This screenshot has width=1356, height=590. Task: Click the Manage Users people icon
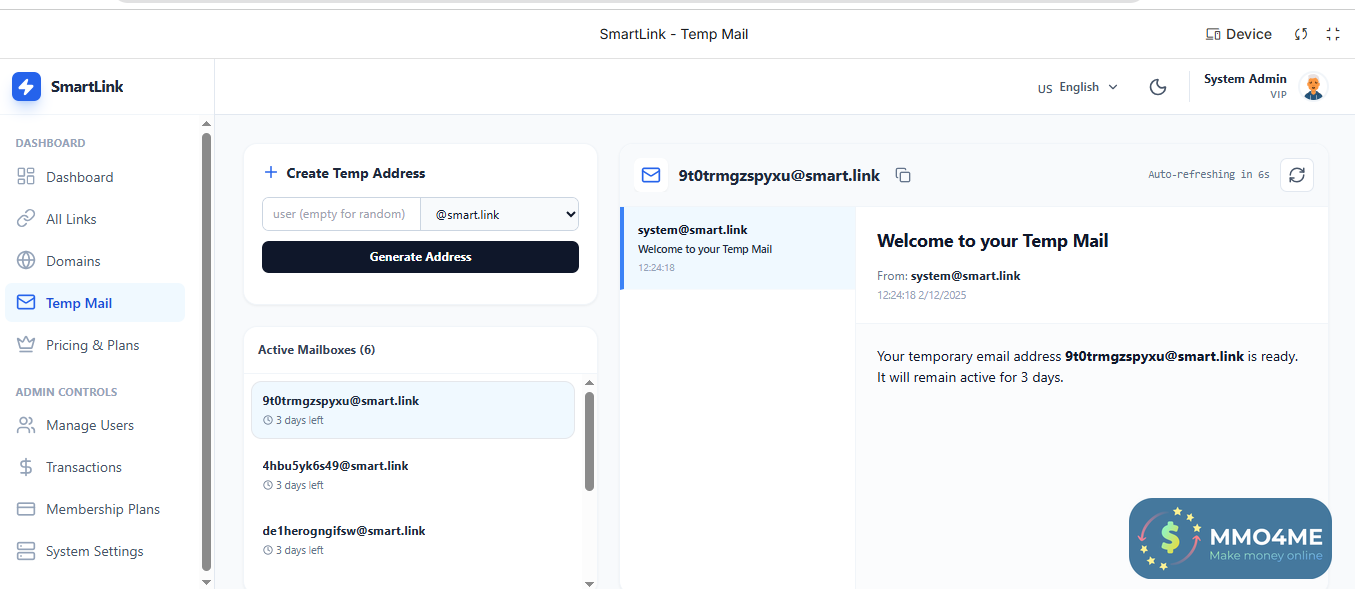pos(26,425)
